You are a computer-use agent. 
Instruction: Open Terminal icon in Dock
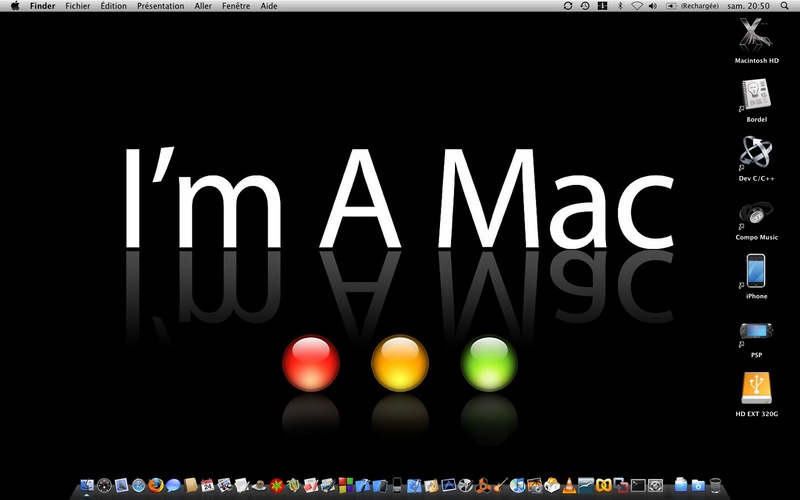(x=638, y=485)
